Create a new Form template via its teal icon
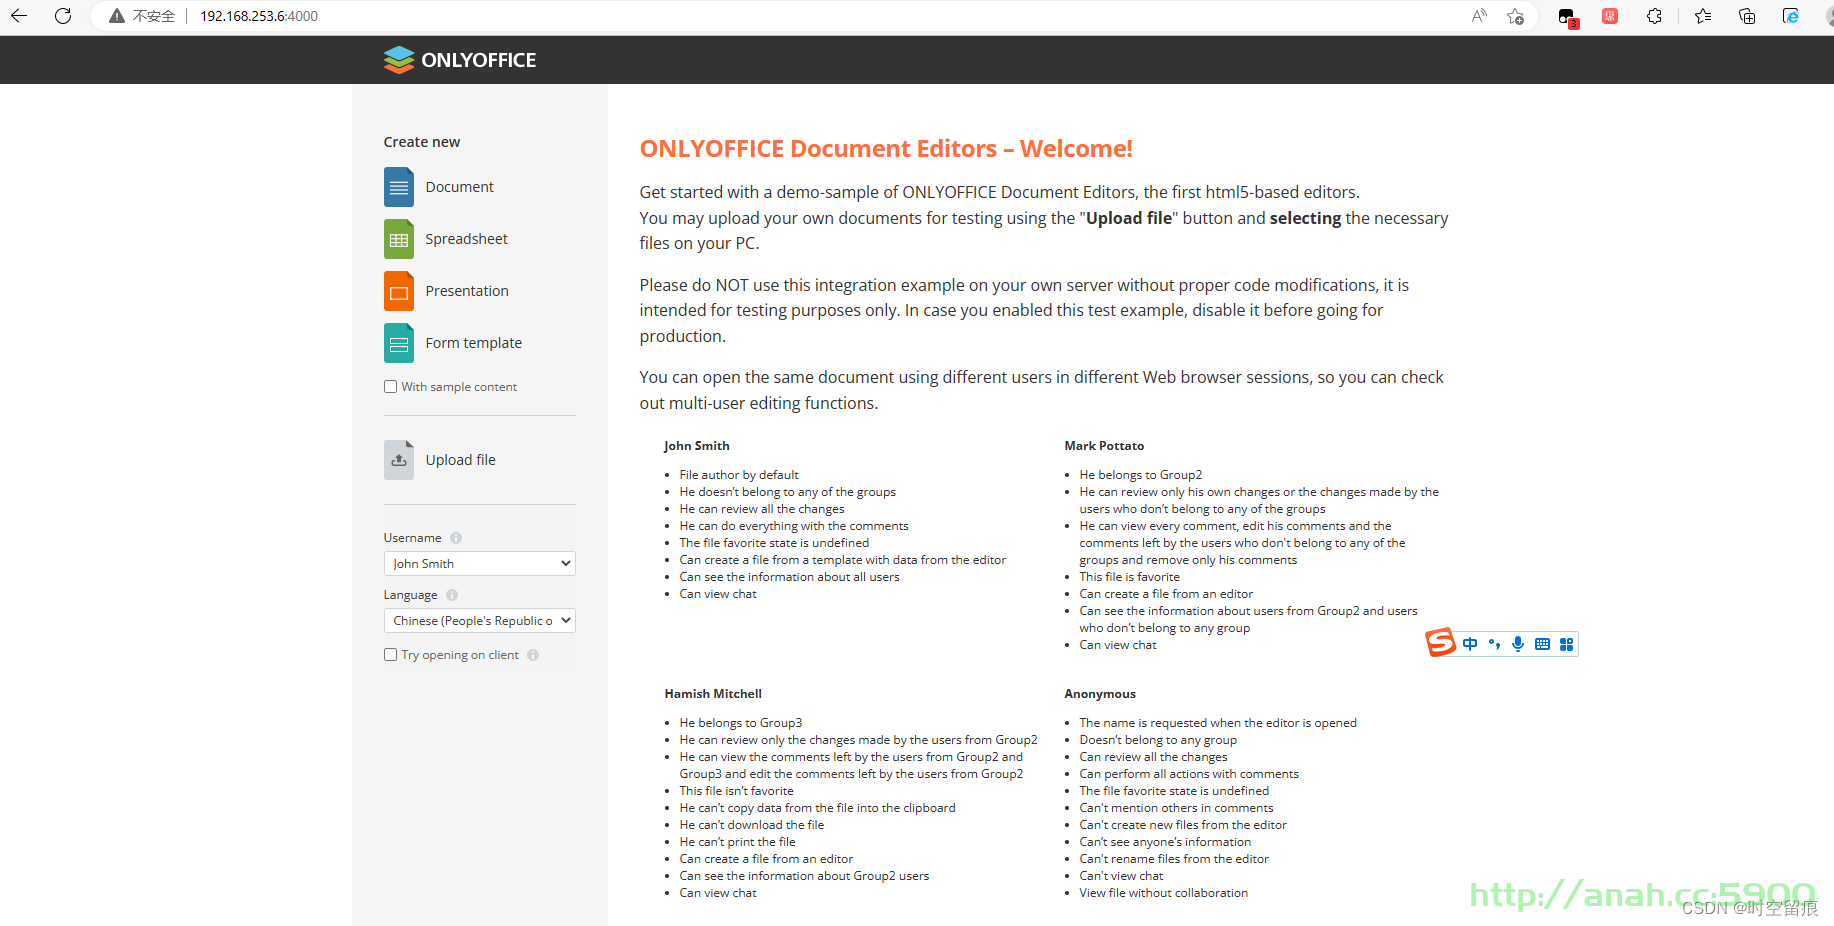 tap(399, 343)
